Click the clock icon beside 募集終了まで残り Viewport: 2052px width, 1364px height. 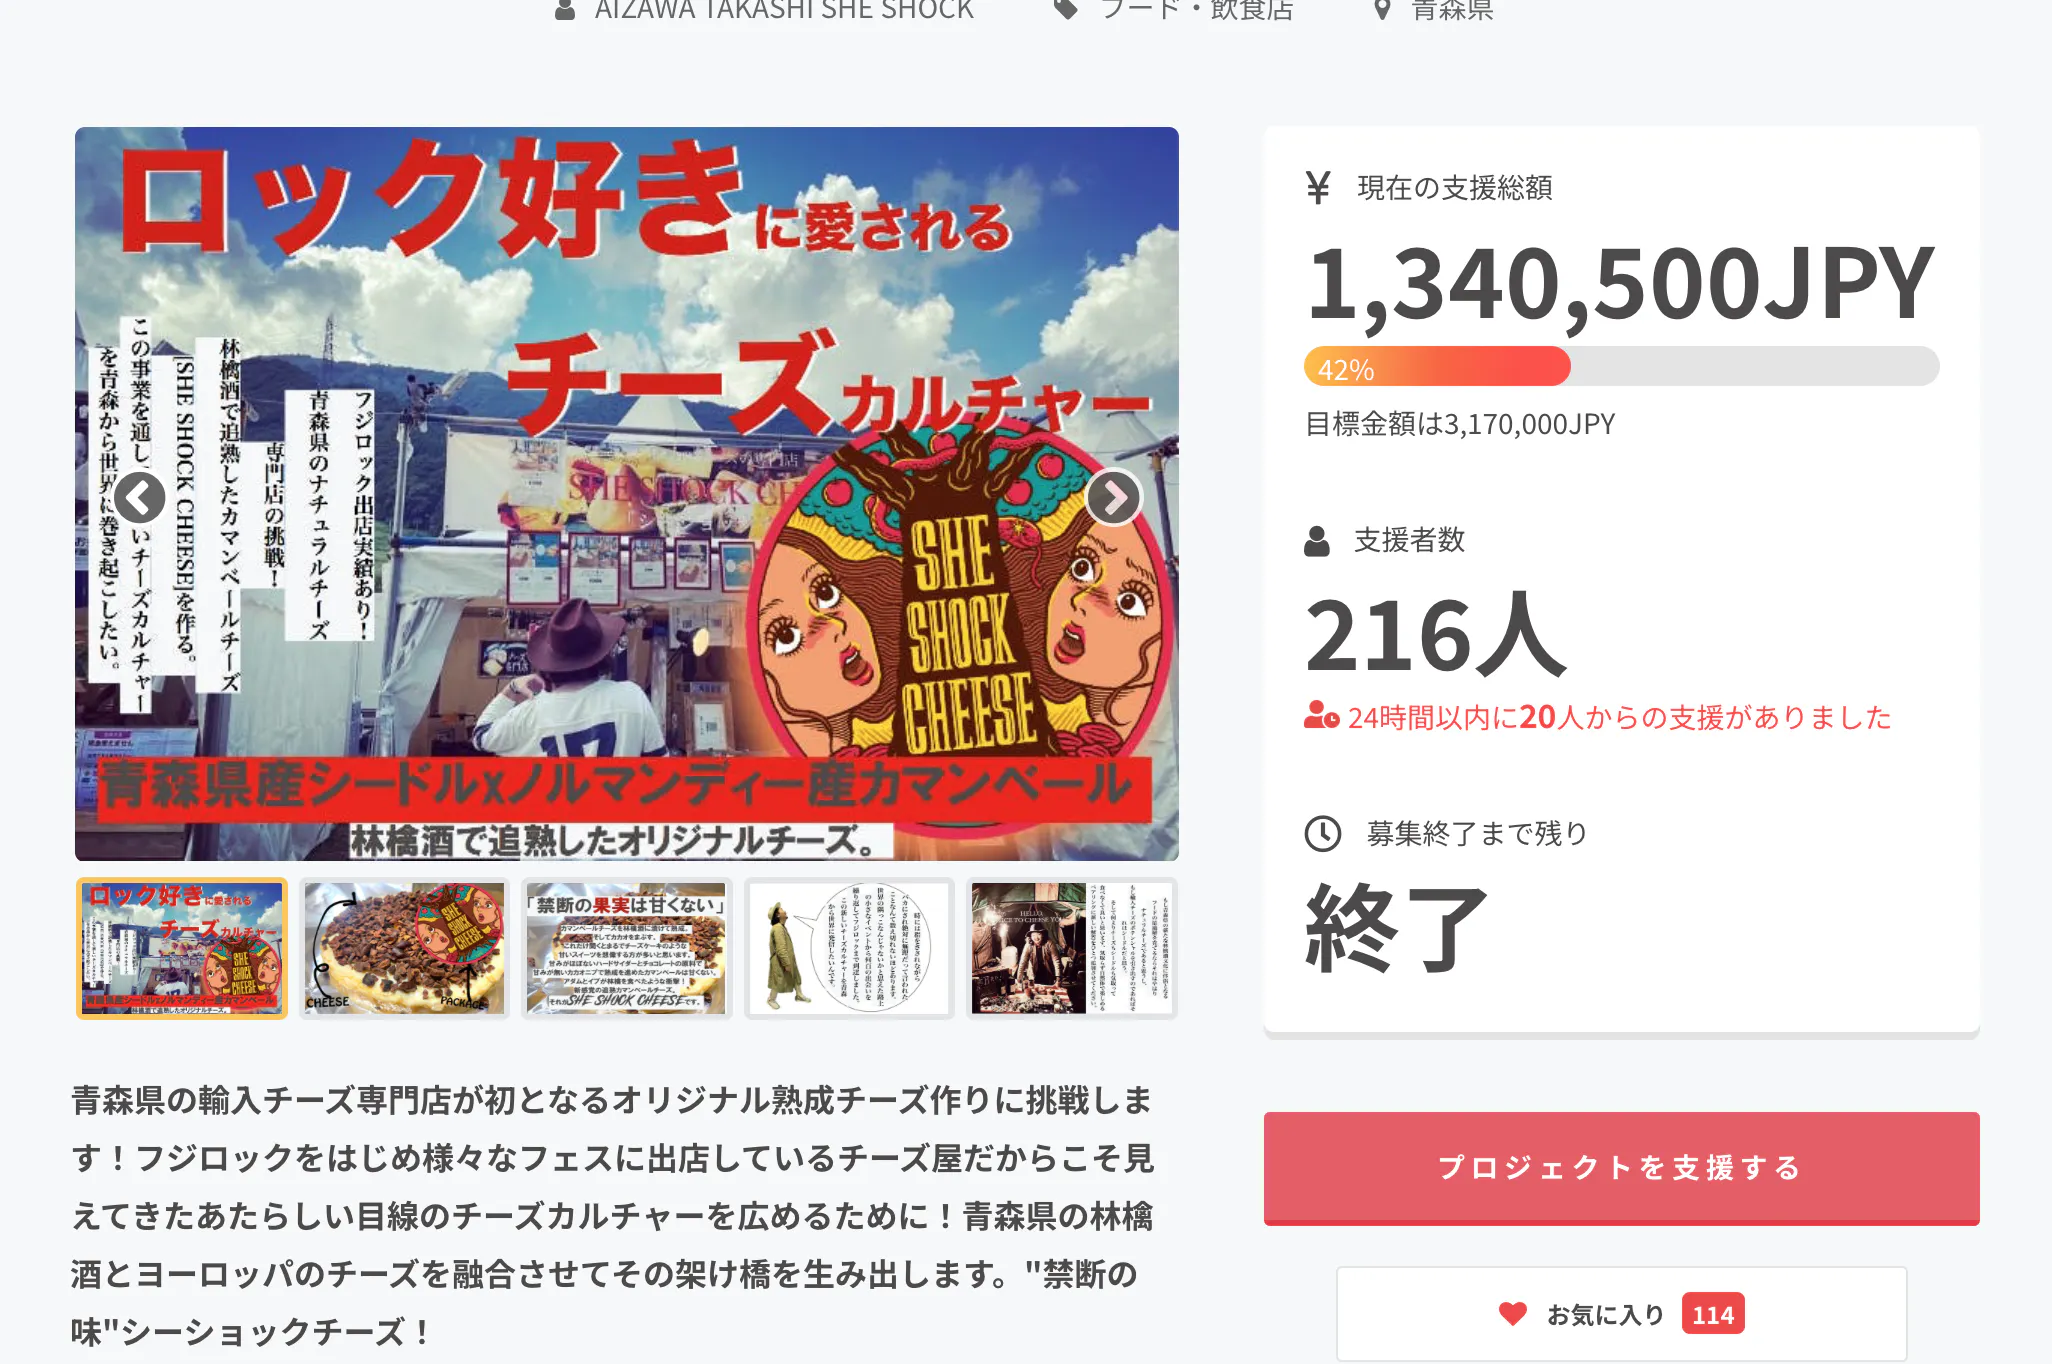point(1322,833)
